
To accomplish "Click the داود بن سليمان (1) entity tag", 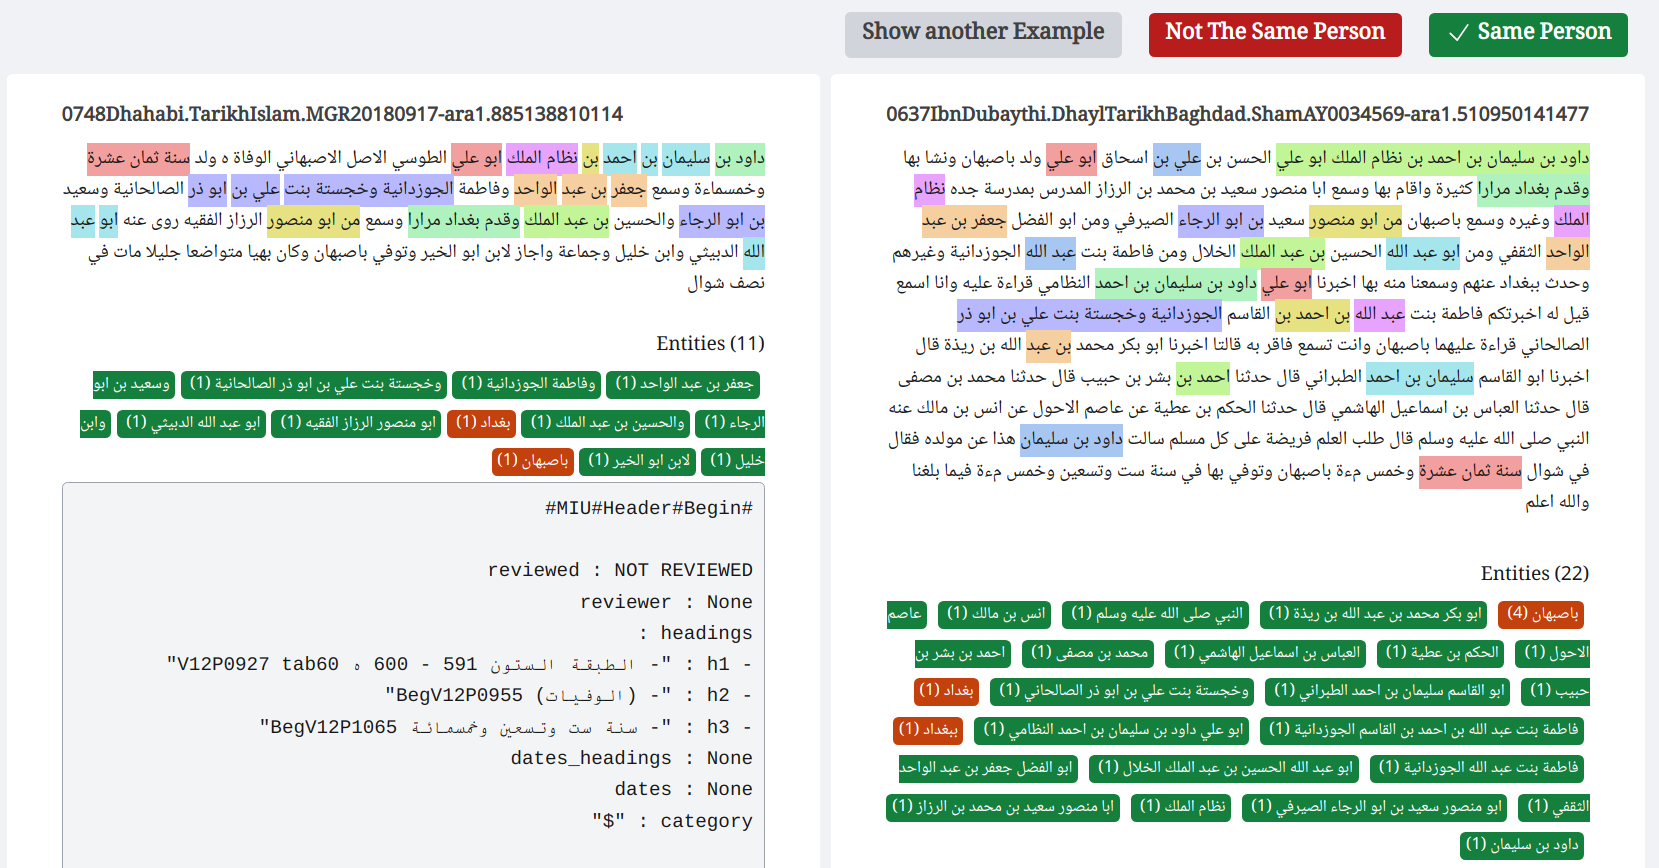I will pyautogui.click(x=1522, y=844).
